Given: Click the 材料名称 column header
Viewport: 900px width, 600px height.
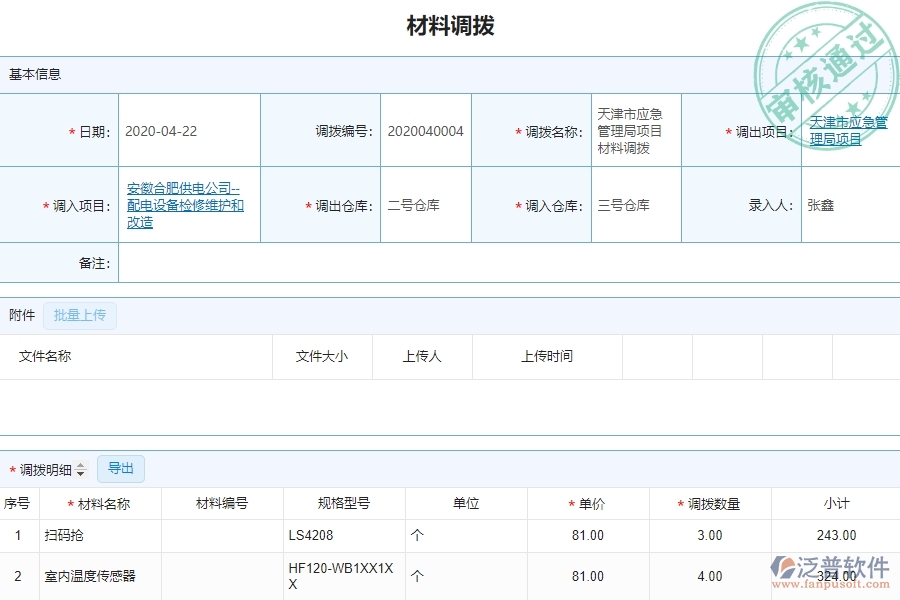Looking at the screenshot, I should click(x=104, y=503).
